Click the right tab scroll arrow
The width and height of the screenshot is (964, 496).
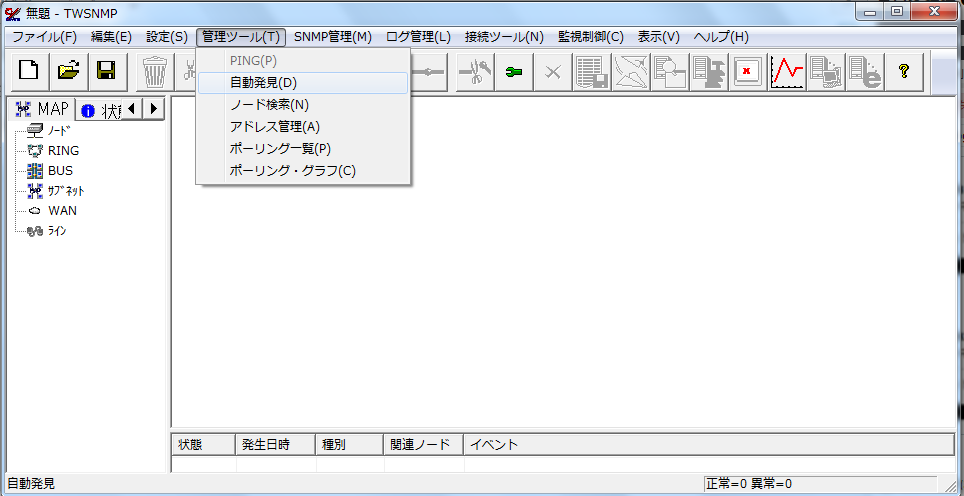(154, 109)
